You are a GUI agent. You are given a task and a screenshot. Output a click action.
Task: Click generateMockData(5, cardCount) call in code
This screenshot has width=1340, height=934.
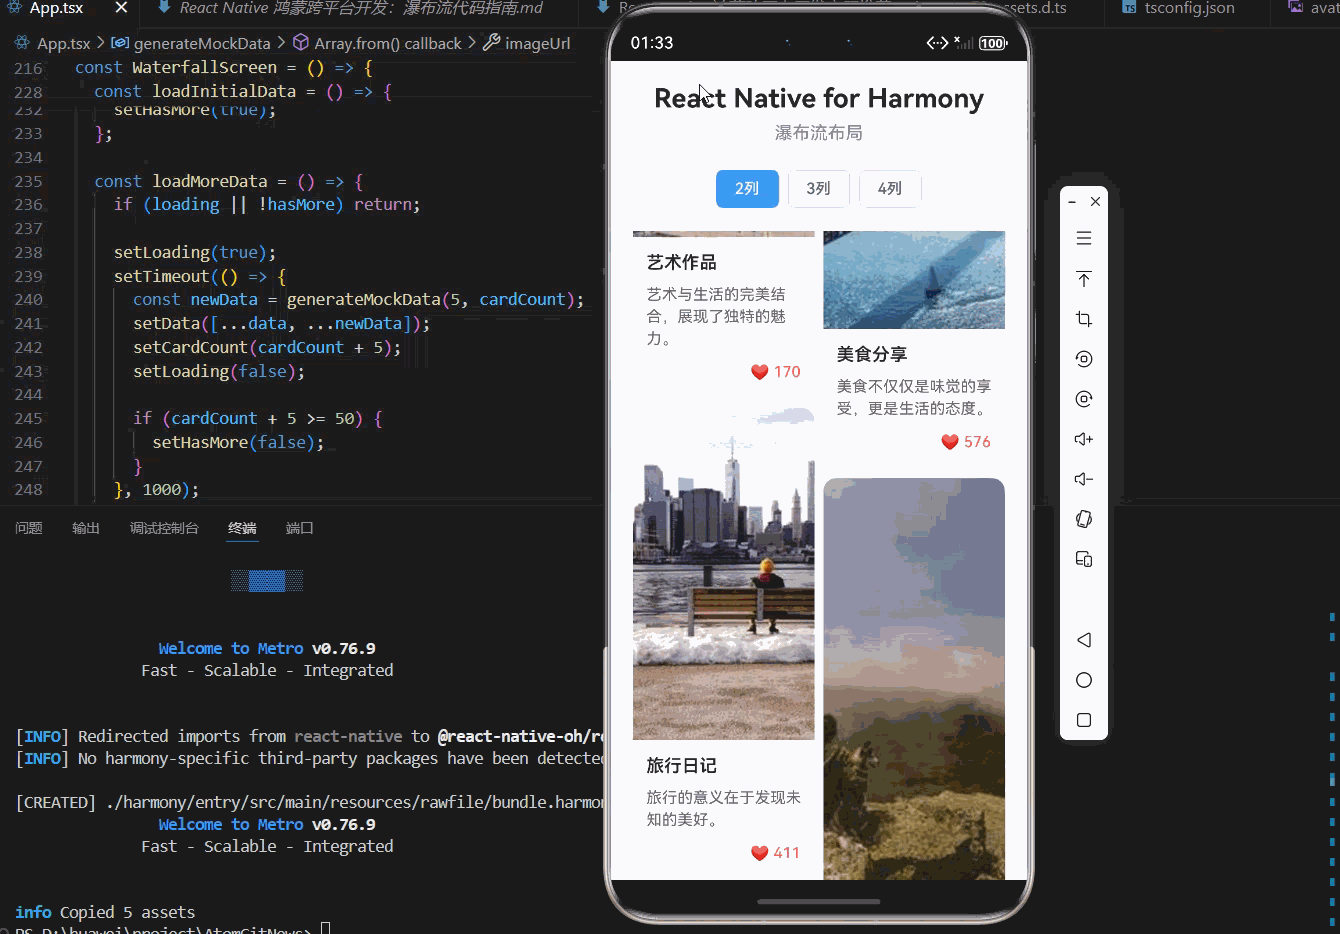click(433, 299)
